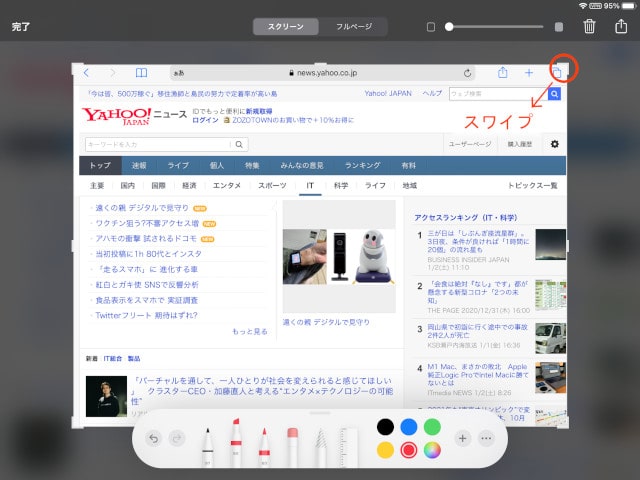Screen dimensions: 640x480
Task: Open the ellipsis more options in tool palette
Action: [486, 438]
